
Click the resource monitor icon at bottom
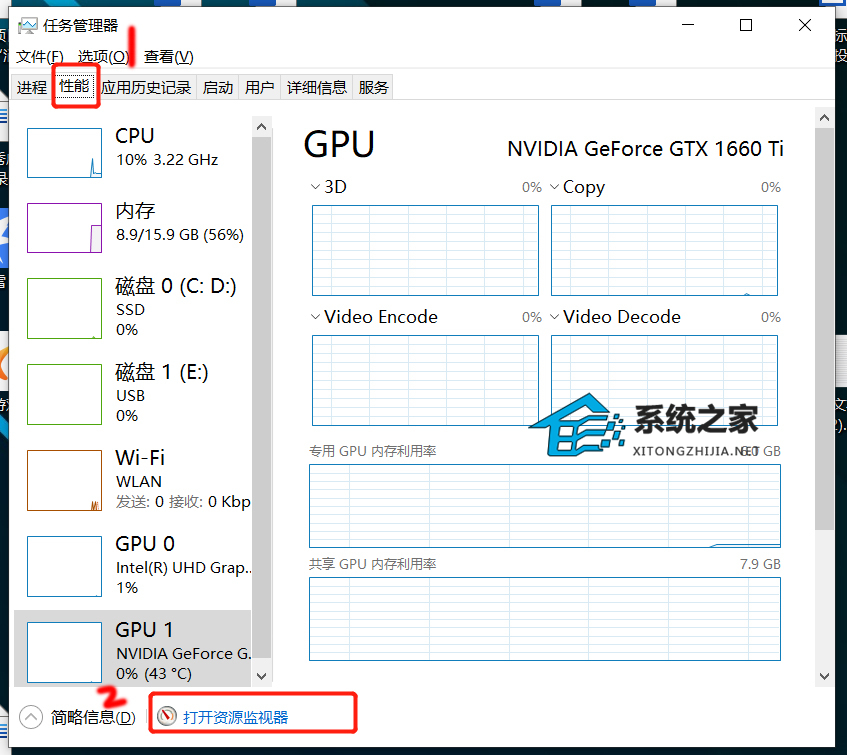(x=167, y=716)
